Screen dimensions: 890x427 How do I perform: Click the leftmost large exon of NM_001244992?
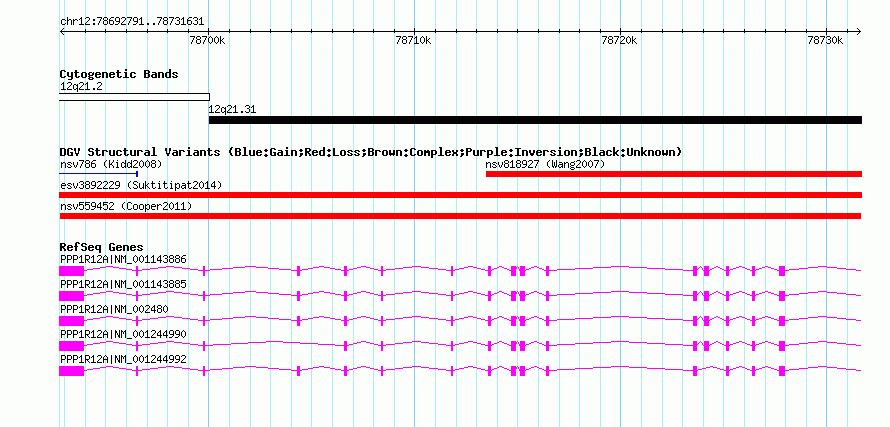(72, 371)
